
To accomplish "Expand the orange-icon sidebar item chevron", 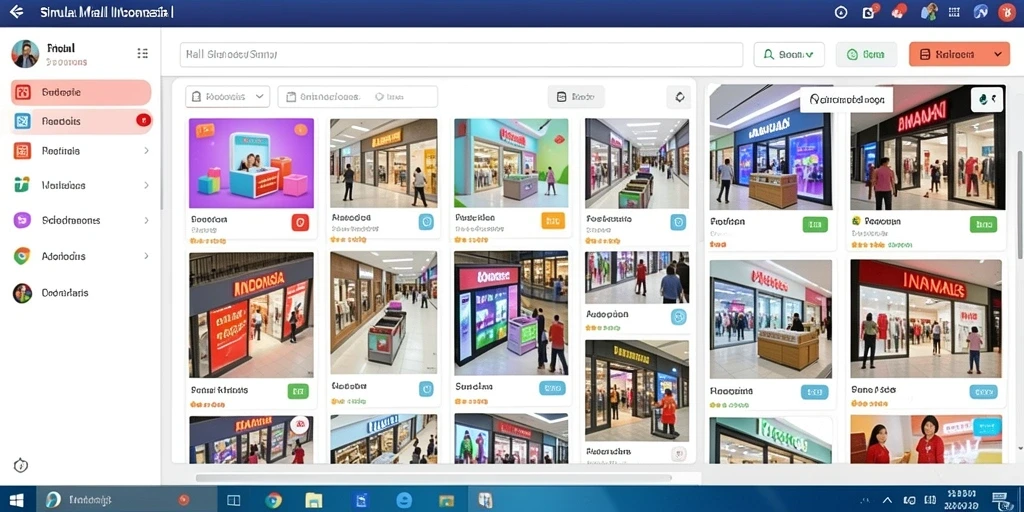I will (x=146, y=151).
